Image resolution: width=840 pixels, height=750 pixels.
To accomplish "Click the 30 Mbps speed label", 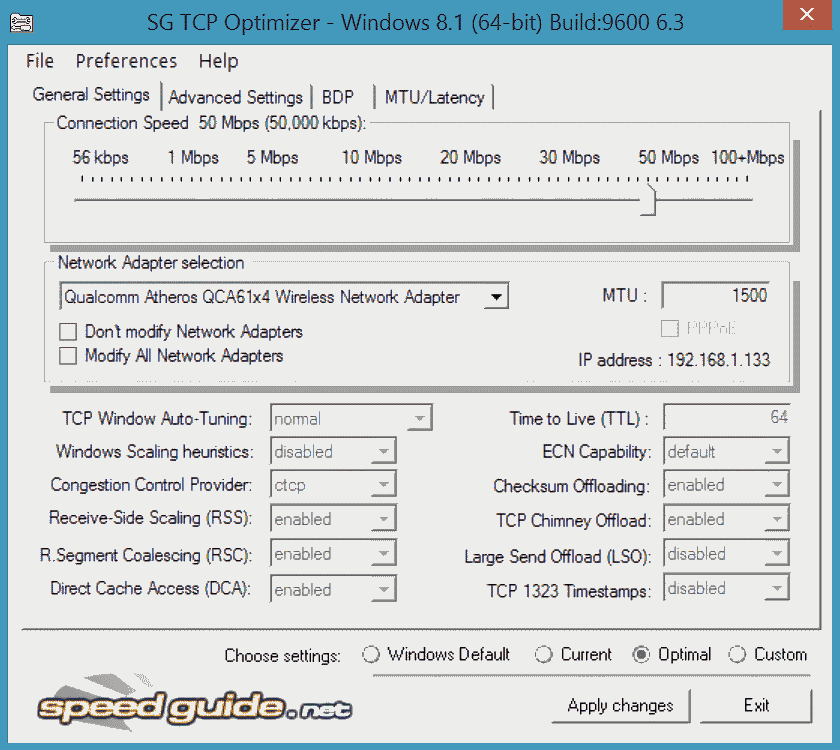I will coord(569,158).
